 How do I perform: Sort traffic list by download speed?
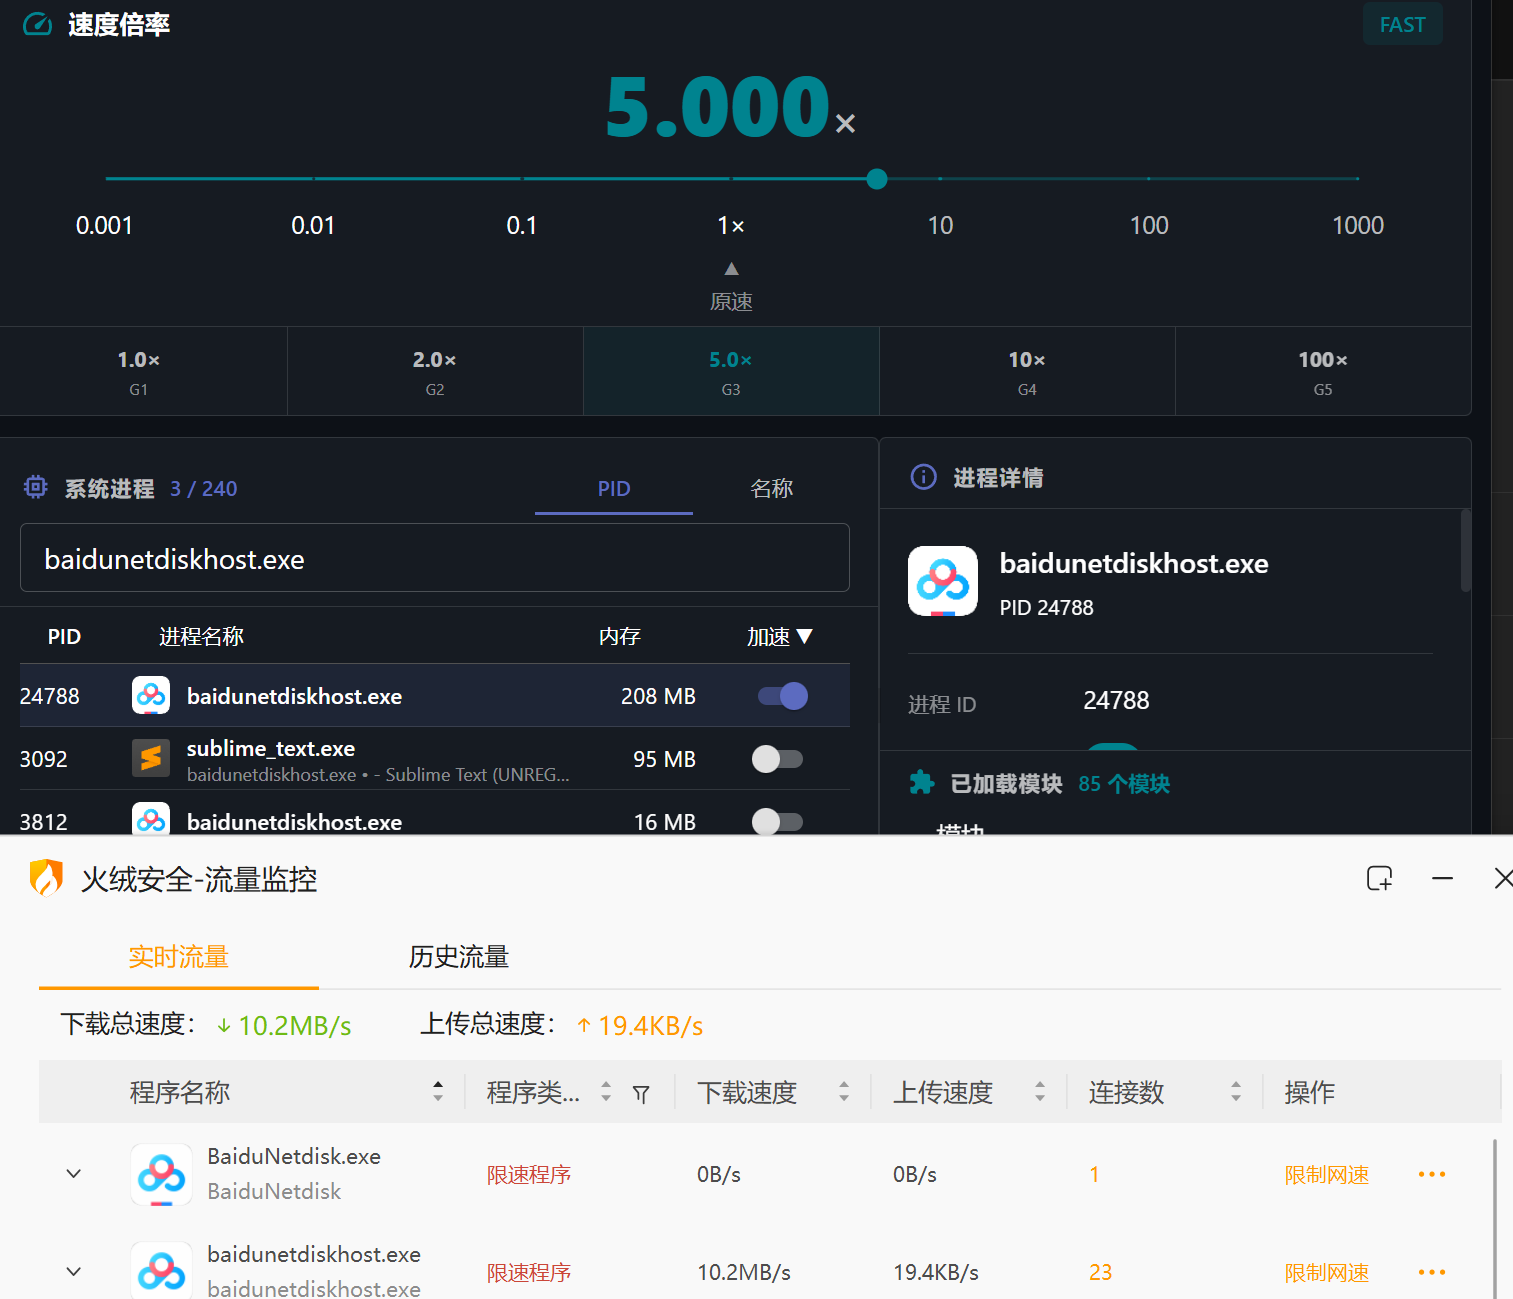click(x=844, y=1091)
